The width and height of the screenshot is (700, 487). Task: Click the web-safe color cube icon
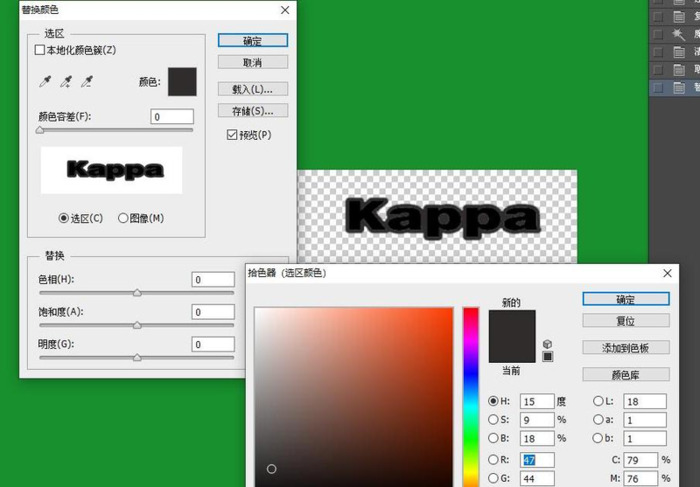[548, 343]
